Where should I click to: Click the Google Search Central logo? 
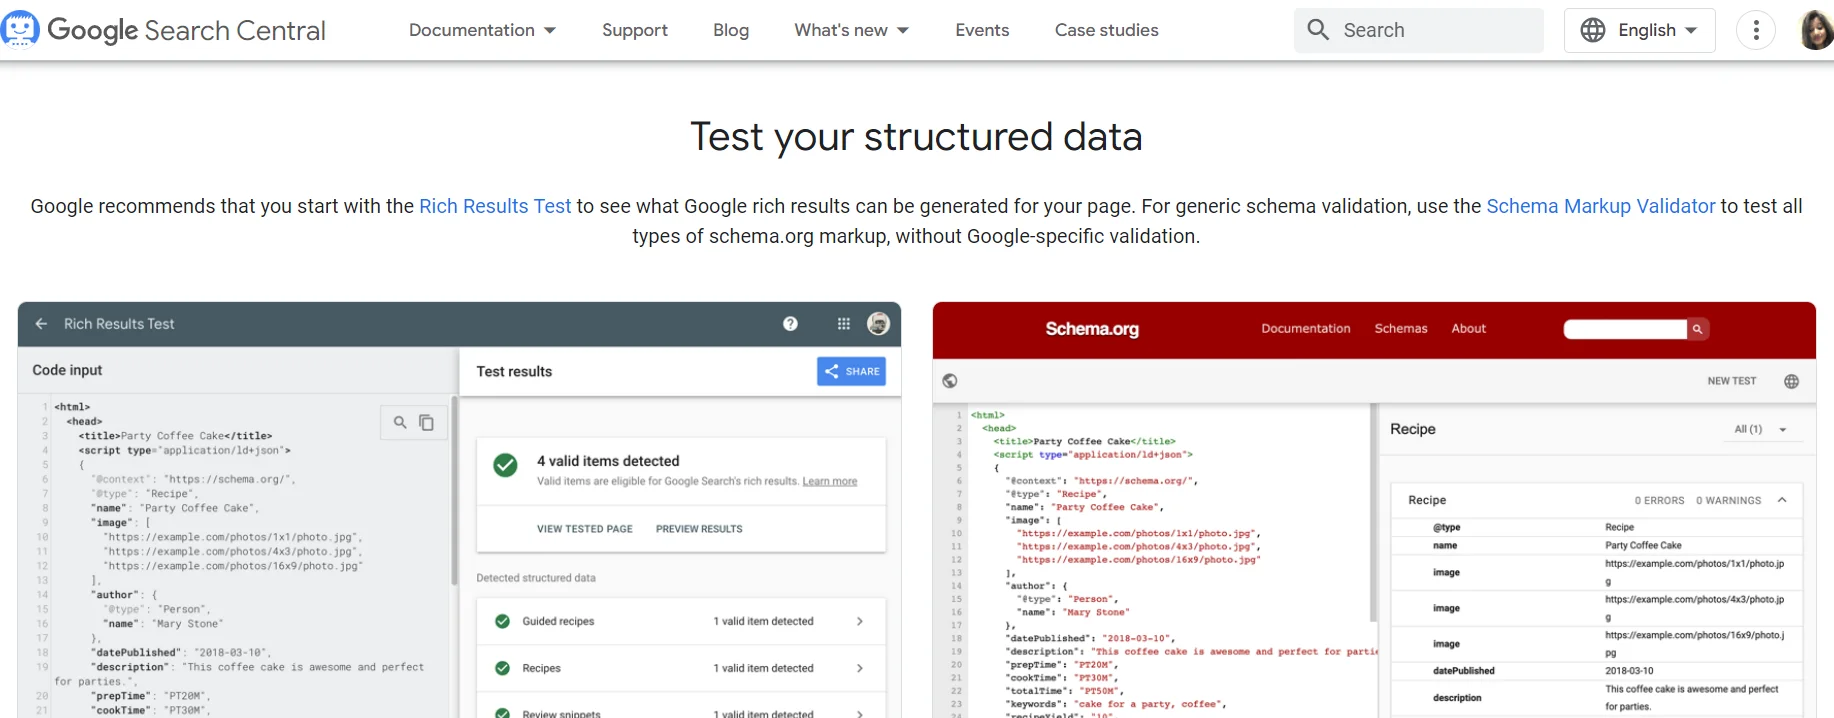[x=164, y=30]
